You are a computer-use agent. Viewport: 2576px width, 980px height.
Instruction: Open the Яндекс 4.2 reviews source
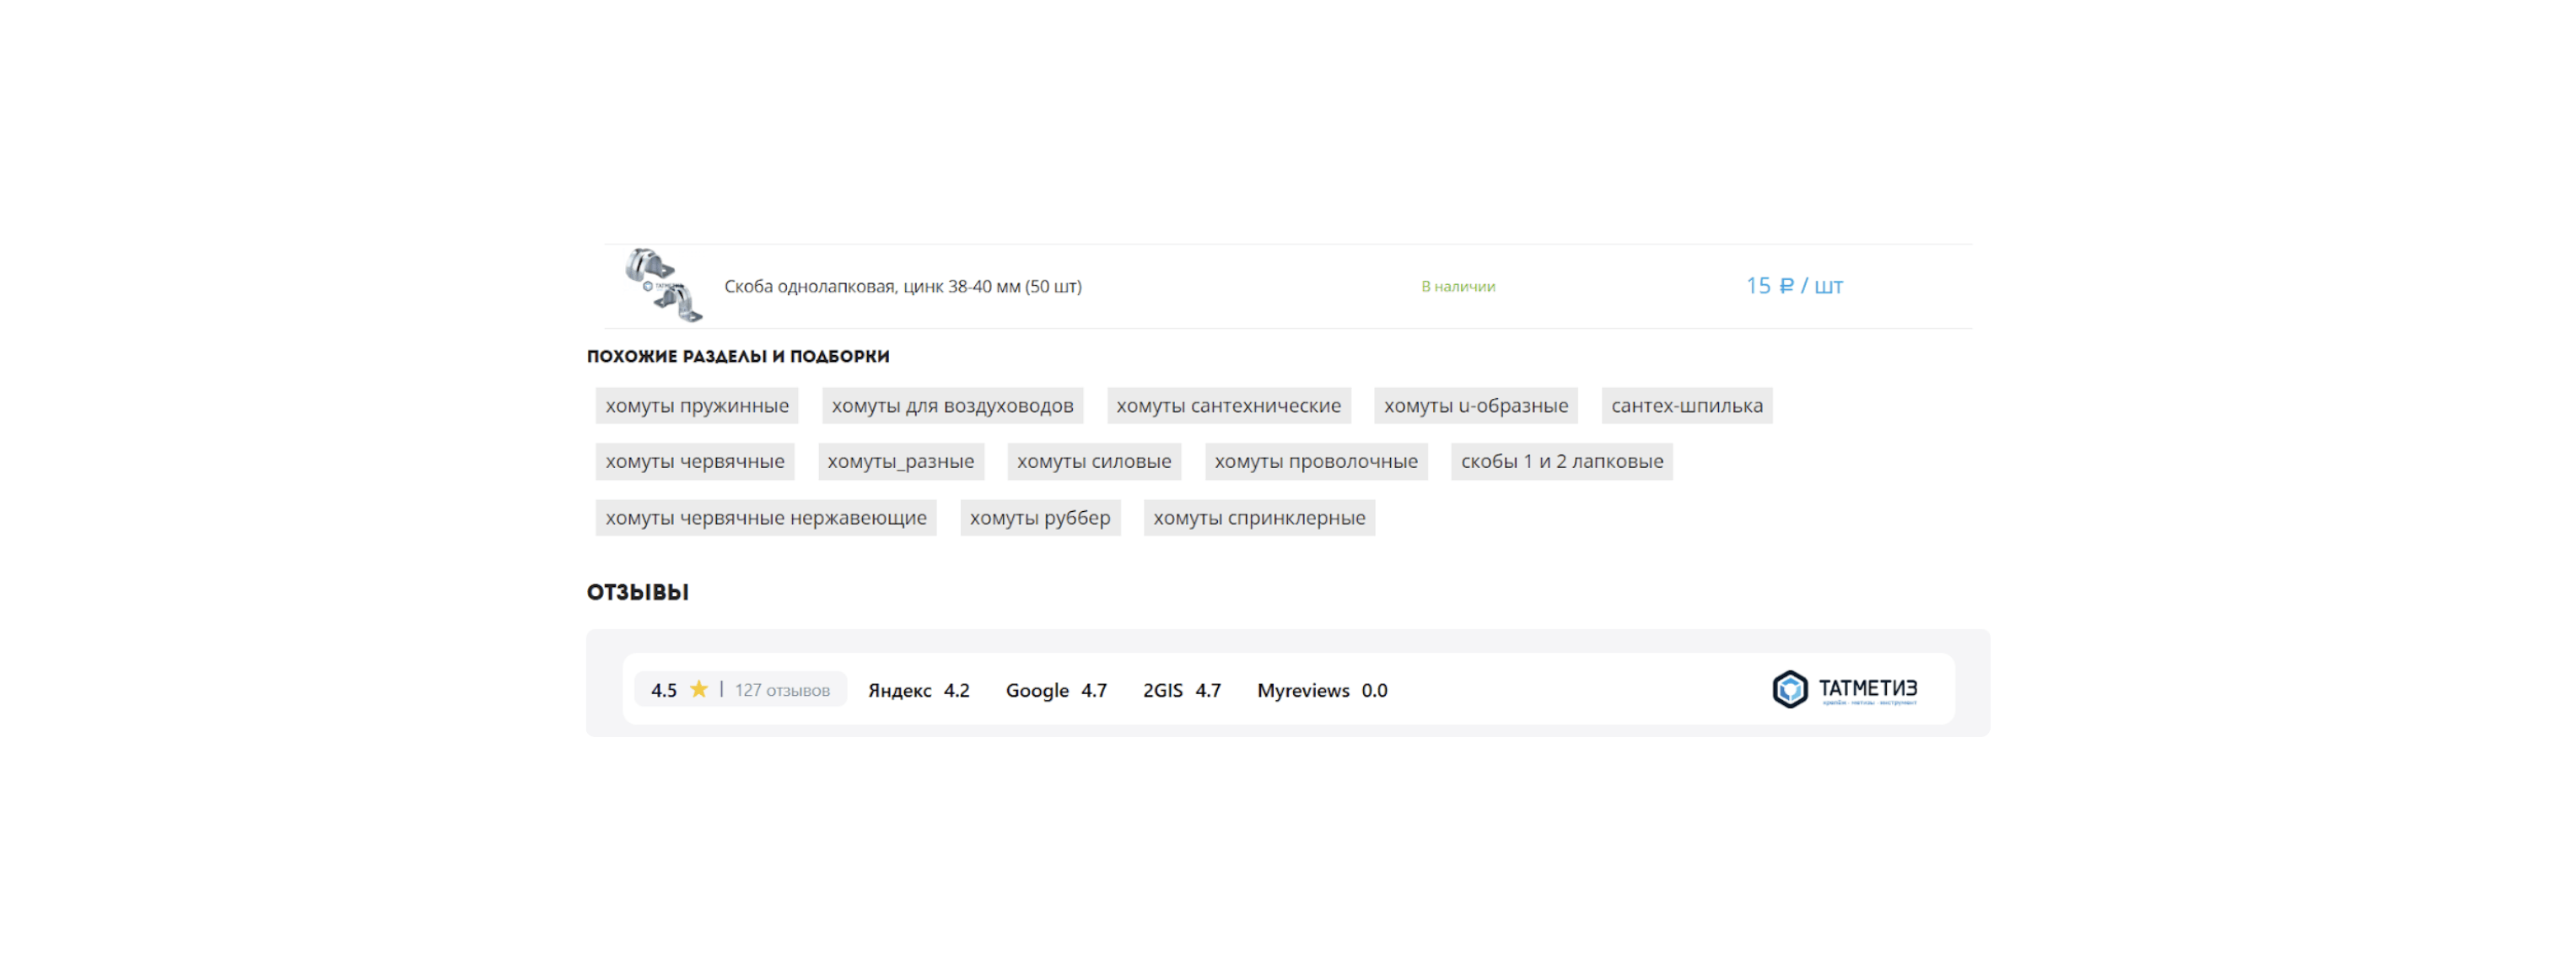click(x=918, y=691)
